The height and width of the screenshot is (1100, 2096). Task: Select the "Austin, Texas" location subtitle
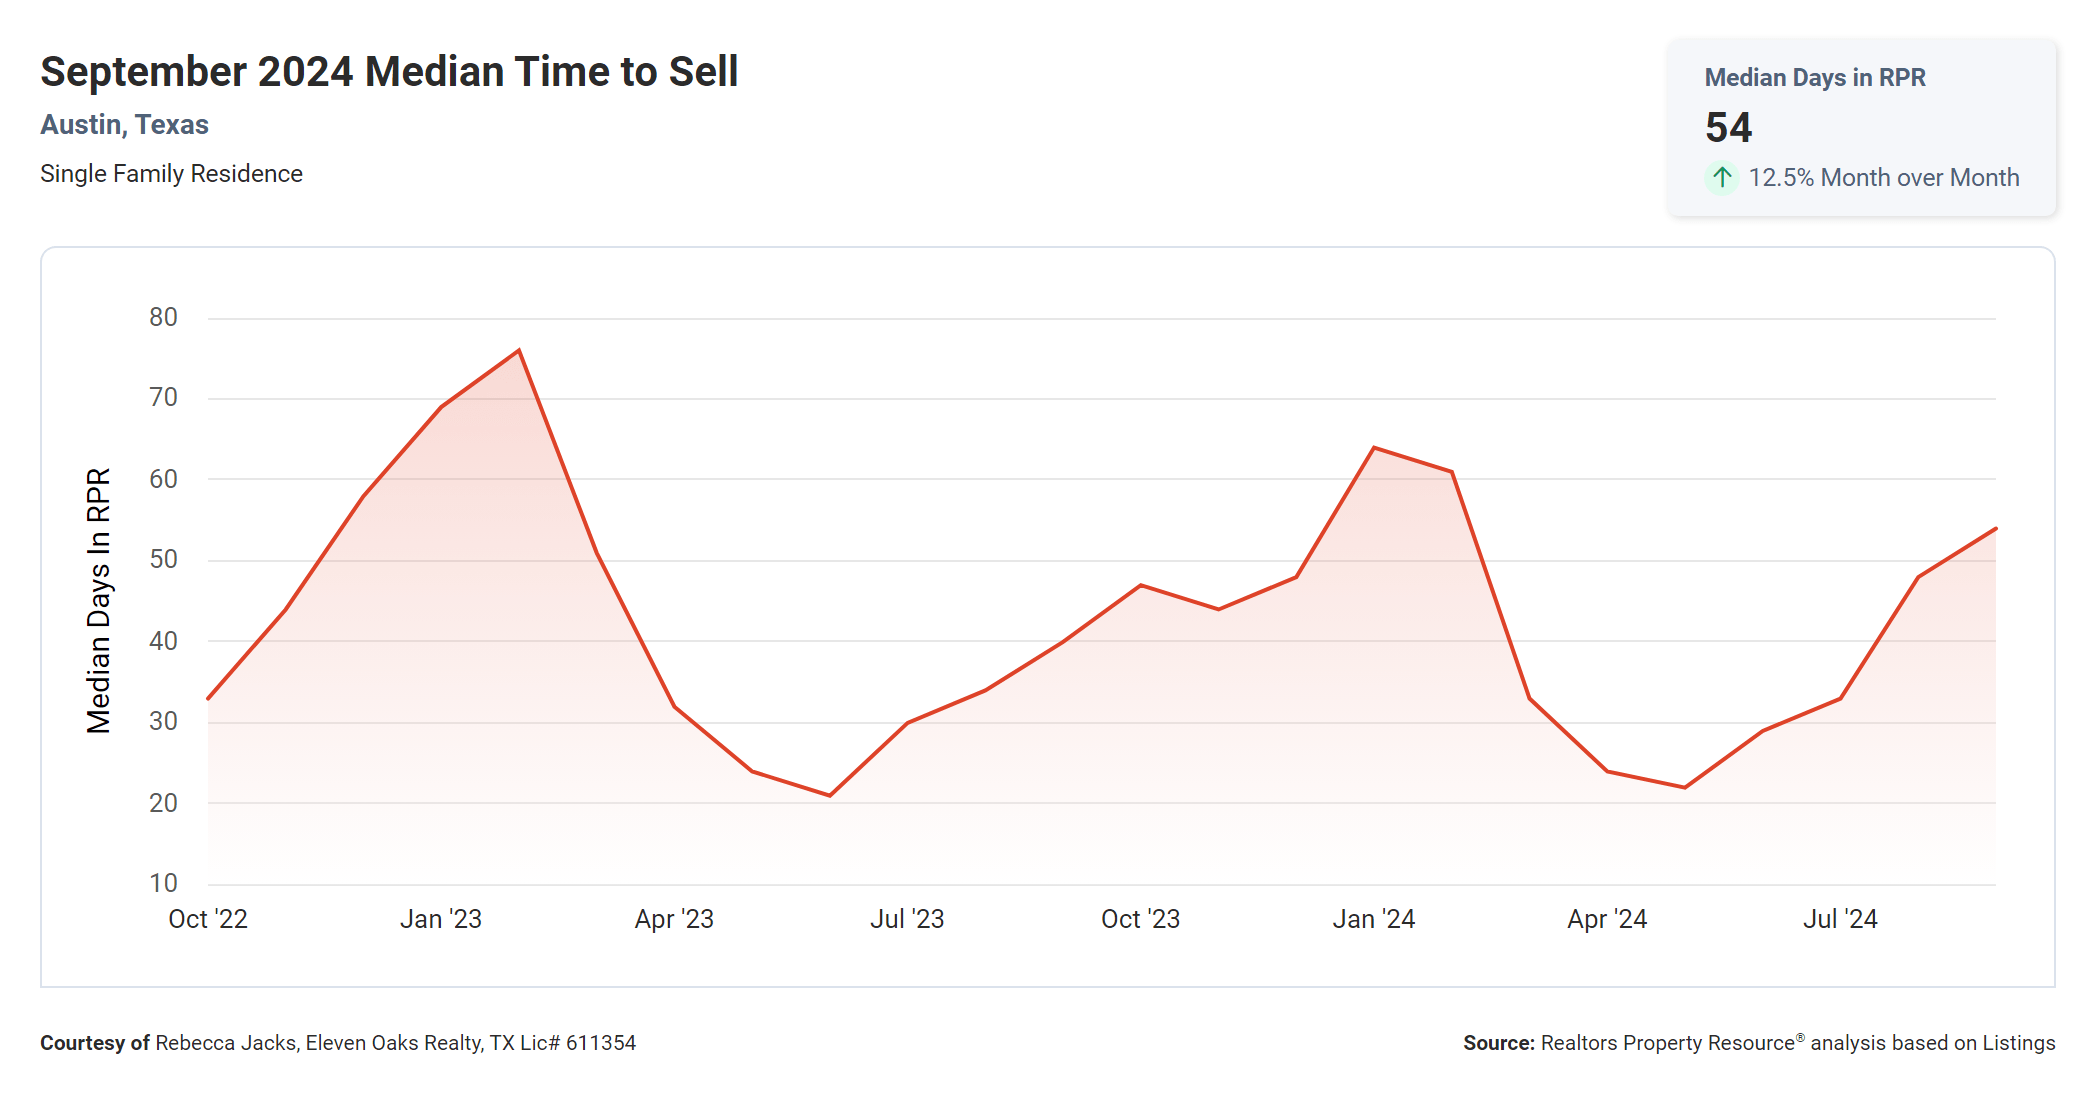124,125
